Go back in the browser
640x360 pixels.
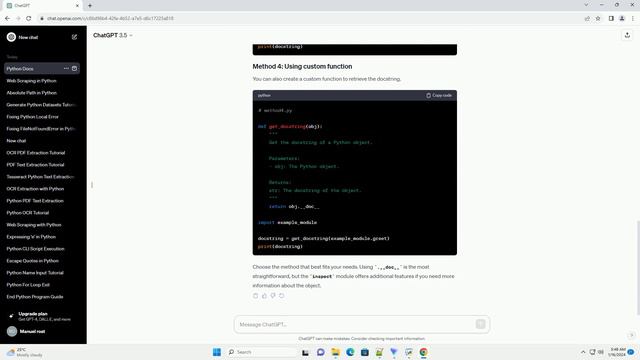click(7, 18)
